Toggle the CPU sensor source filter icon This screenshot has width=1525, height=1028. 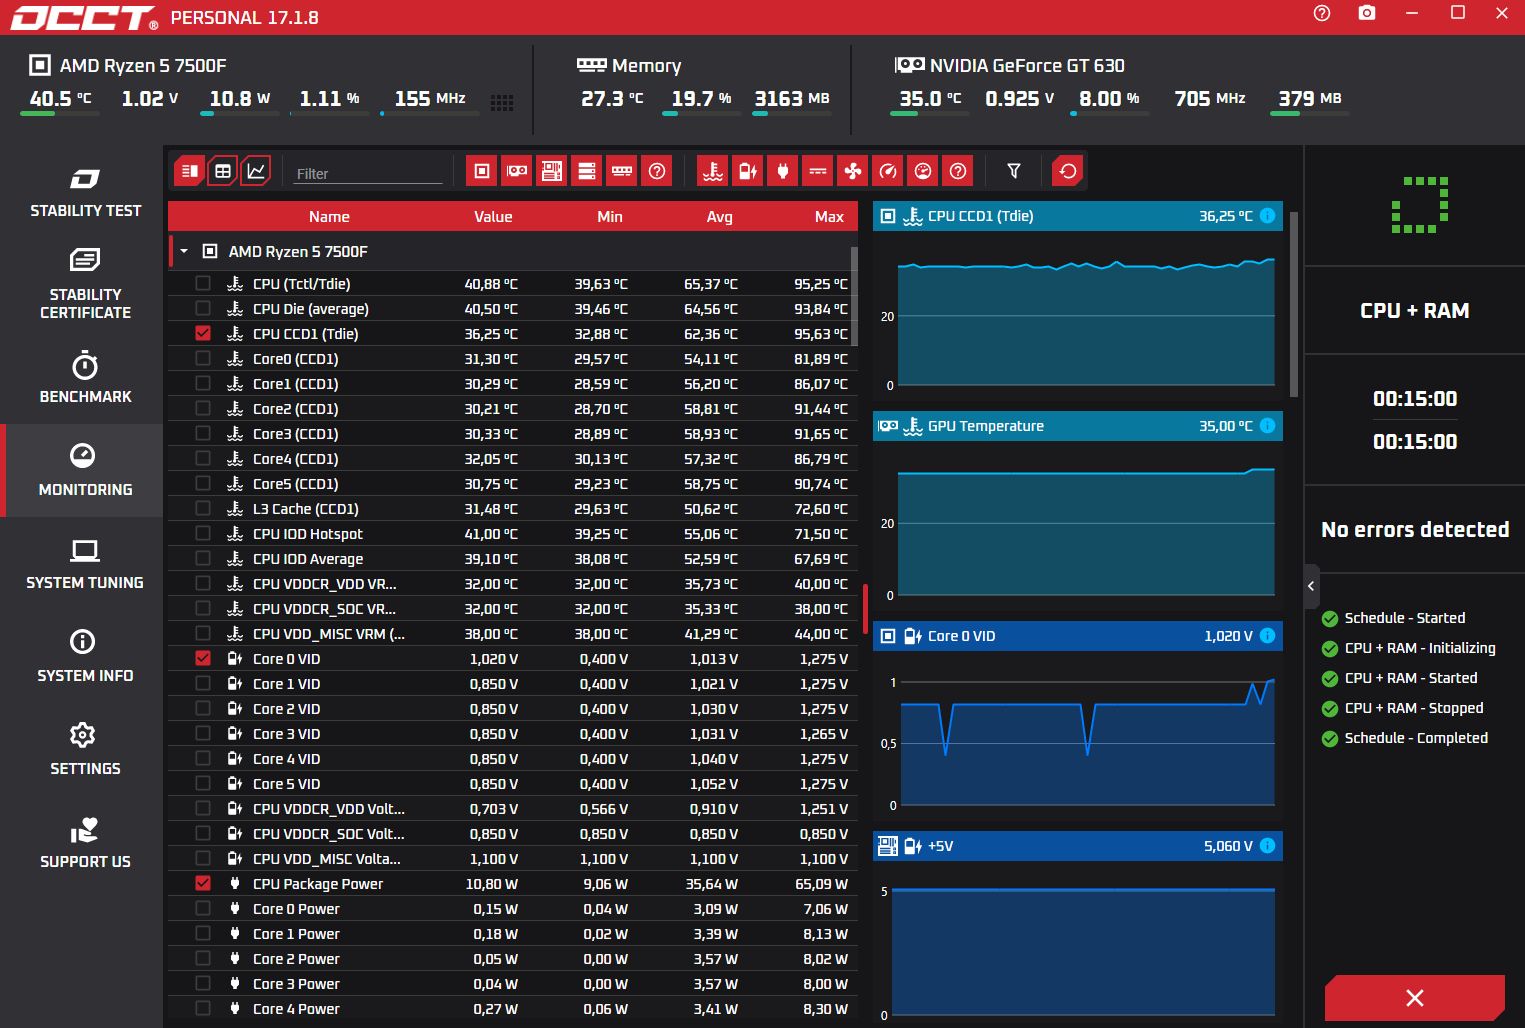(x=482, y=171)
